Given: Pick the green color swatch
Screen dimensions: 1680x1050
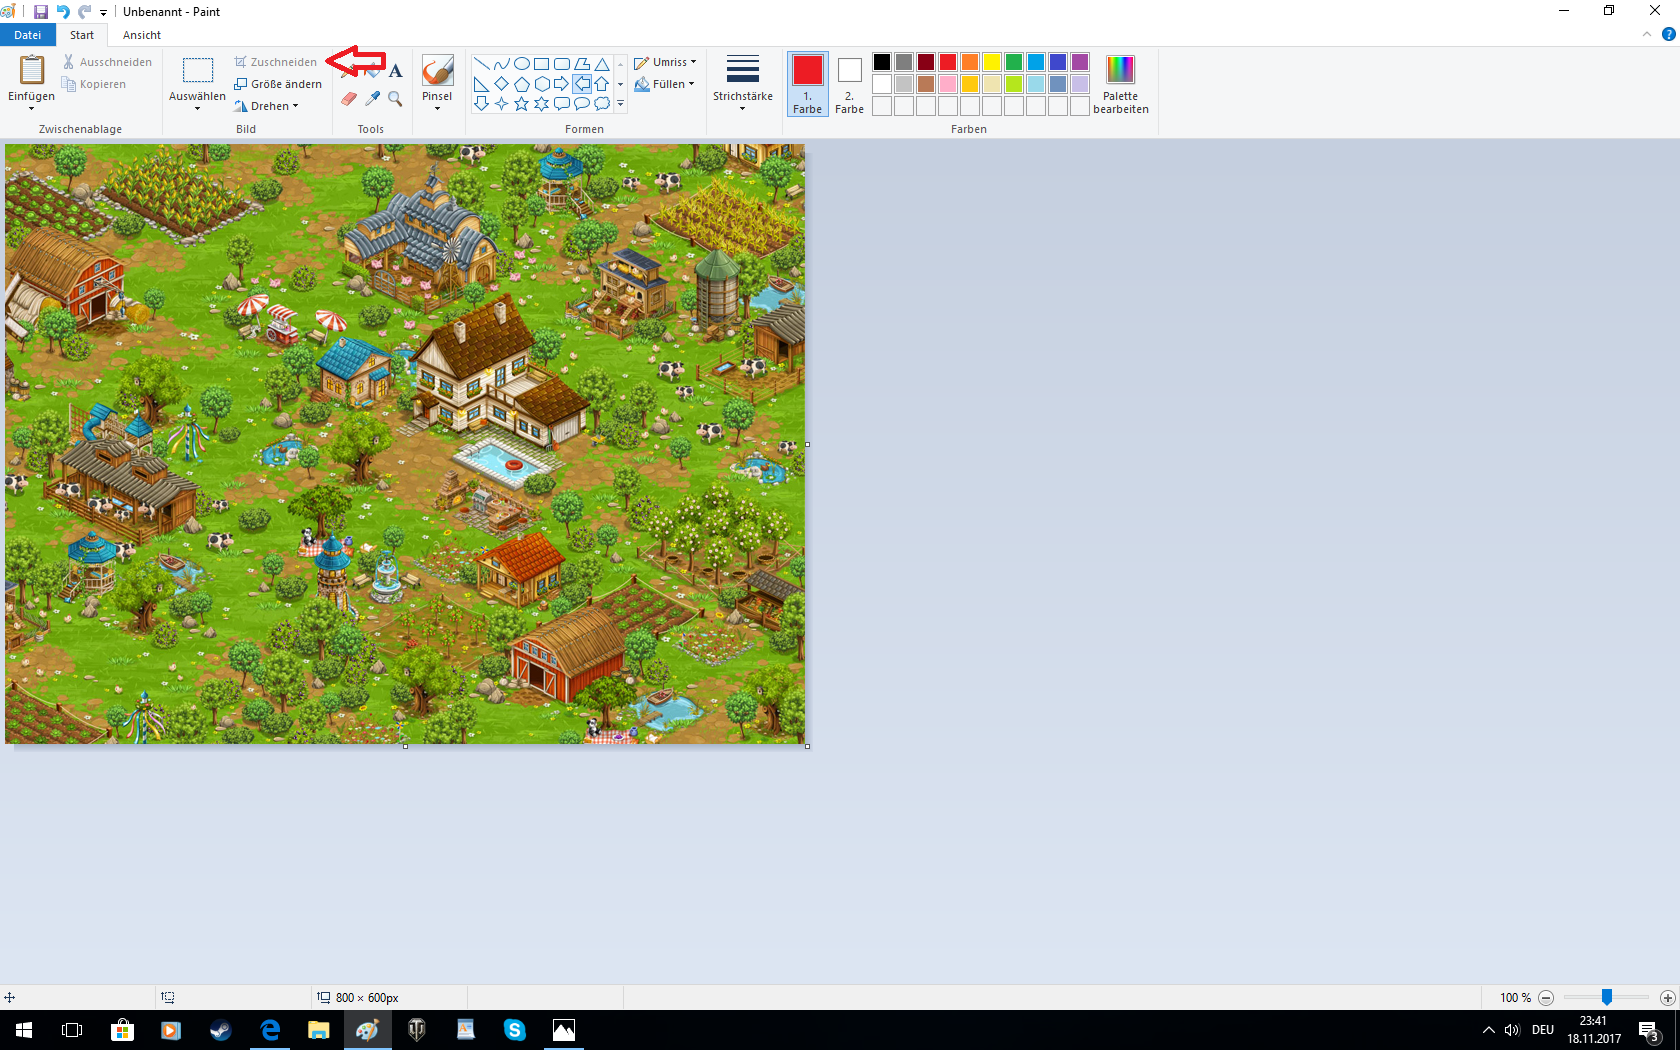Looking at the screenshot, I should pos(1014,62).
